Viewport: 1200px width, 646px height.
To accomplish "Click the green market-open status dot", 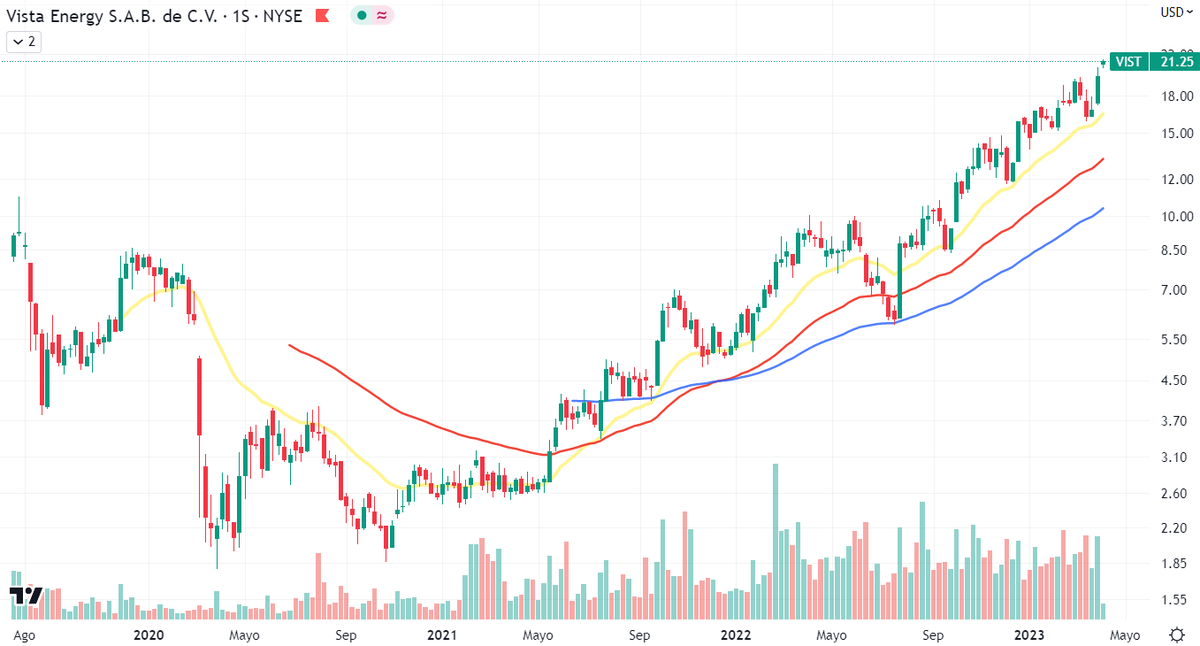I will 361,15.
